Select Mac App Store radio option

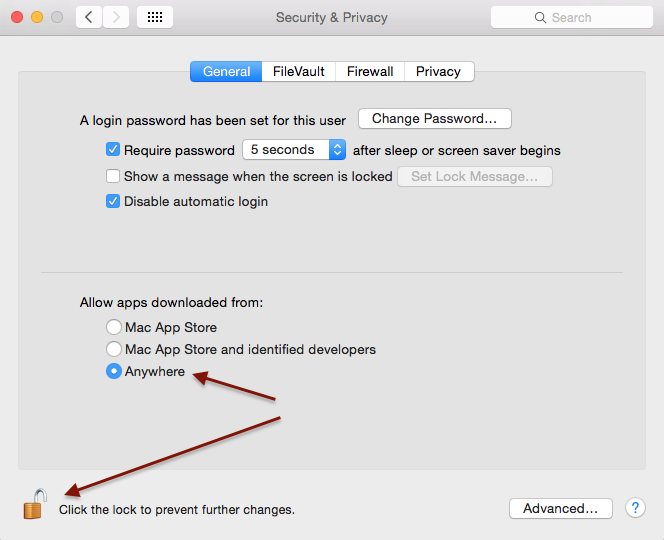(x=113, y=327)
